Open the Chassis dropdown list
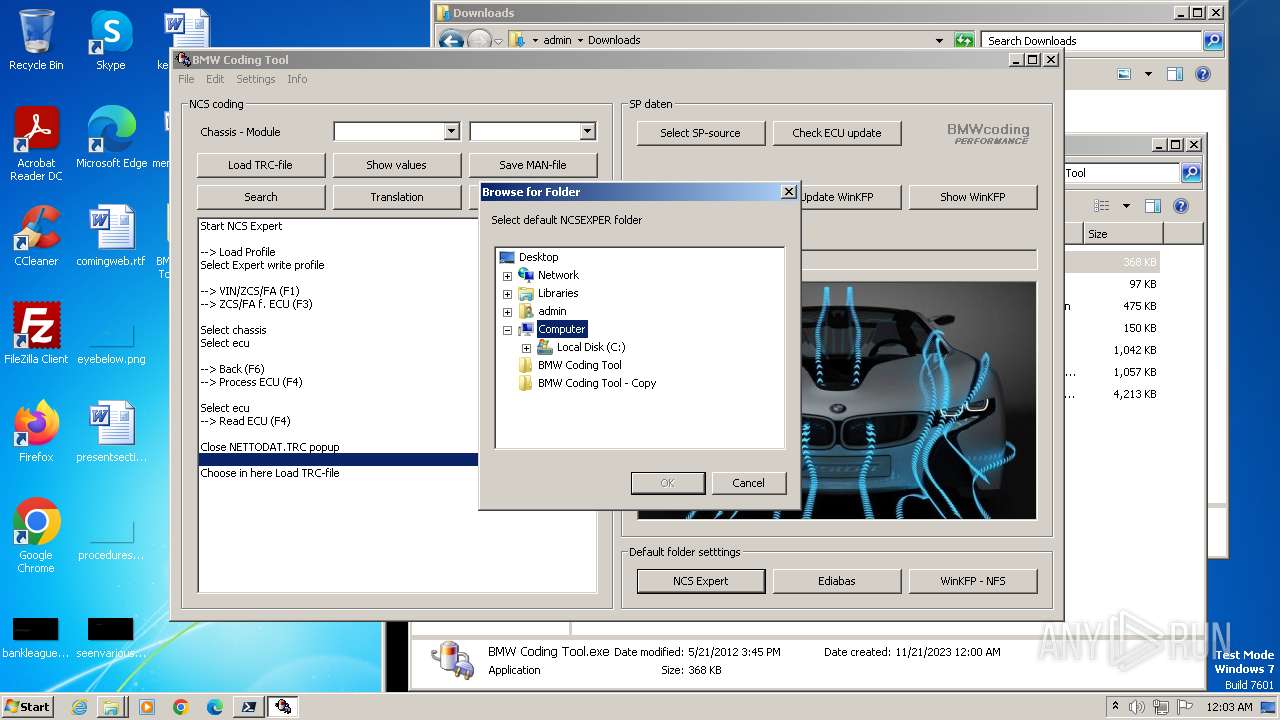This screenshot has height=720, width=1280. pyautogui.click(x=451, y=131)
